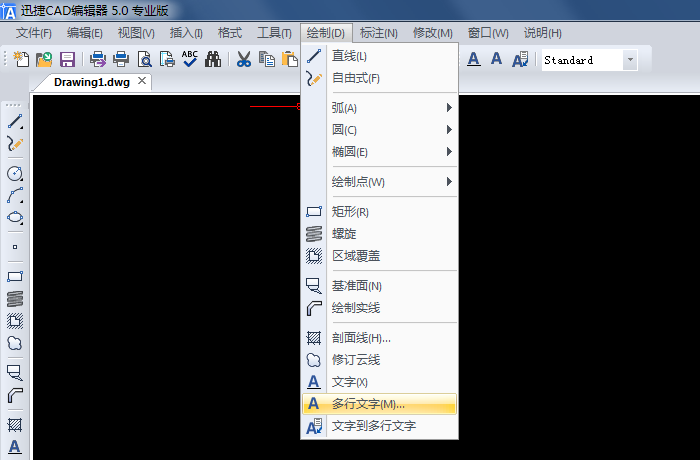
Task: Close the Drawing1.dwg tab
Action: [142, 81]
